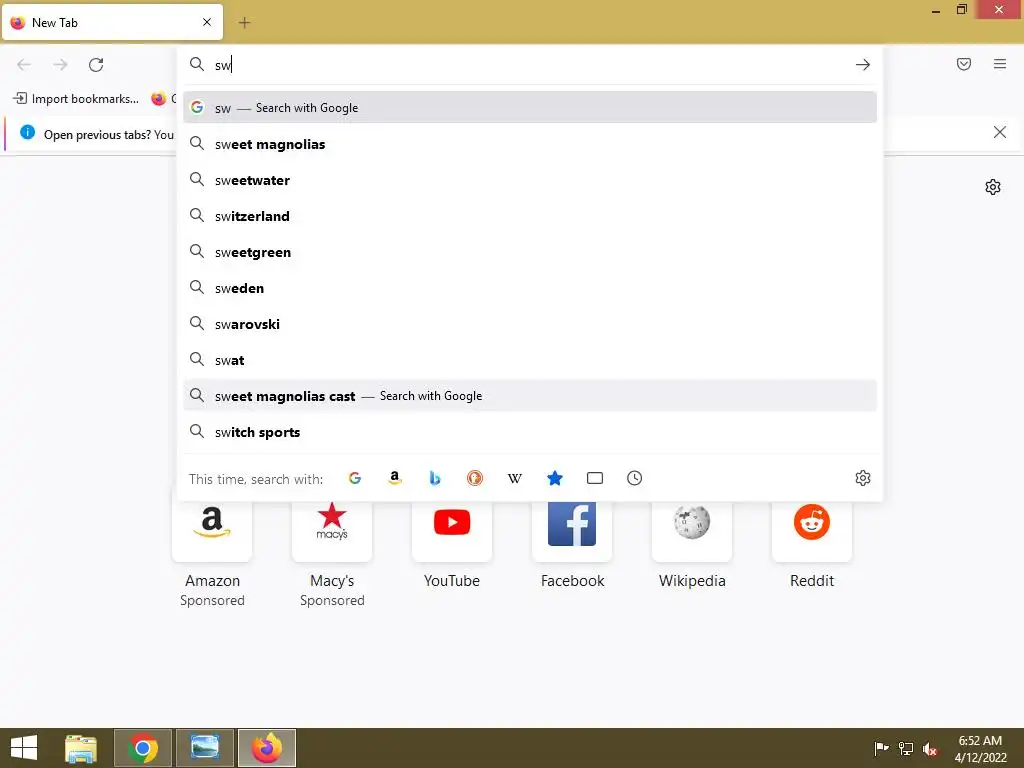Screen dimensions: 1024x768
Task: Open the Firefox application menu
Action: [x=1000, y=64]
